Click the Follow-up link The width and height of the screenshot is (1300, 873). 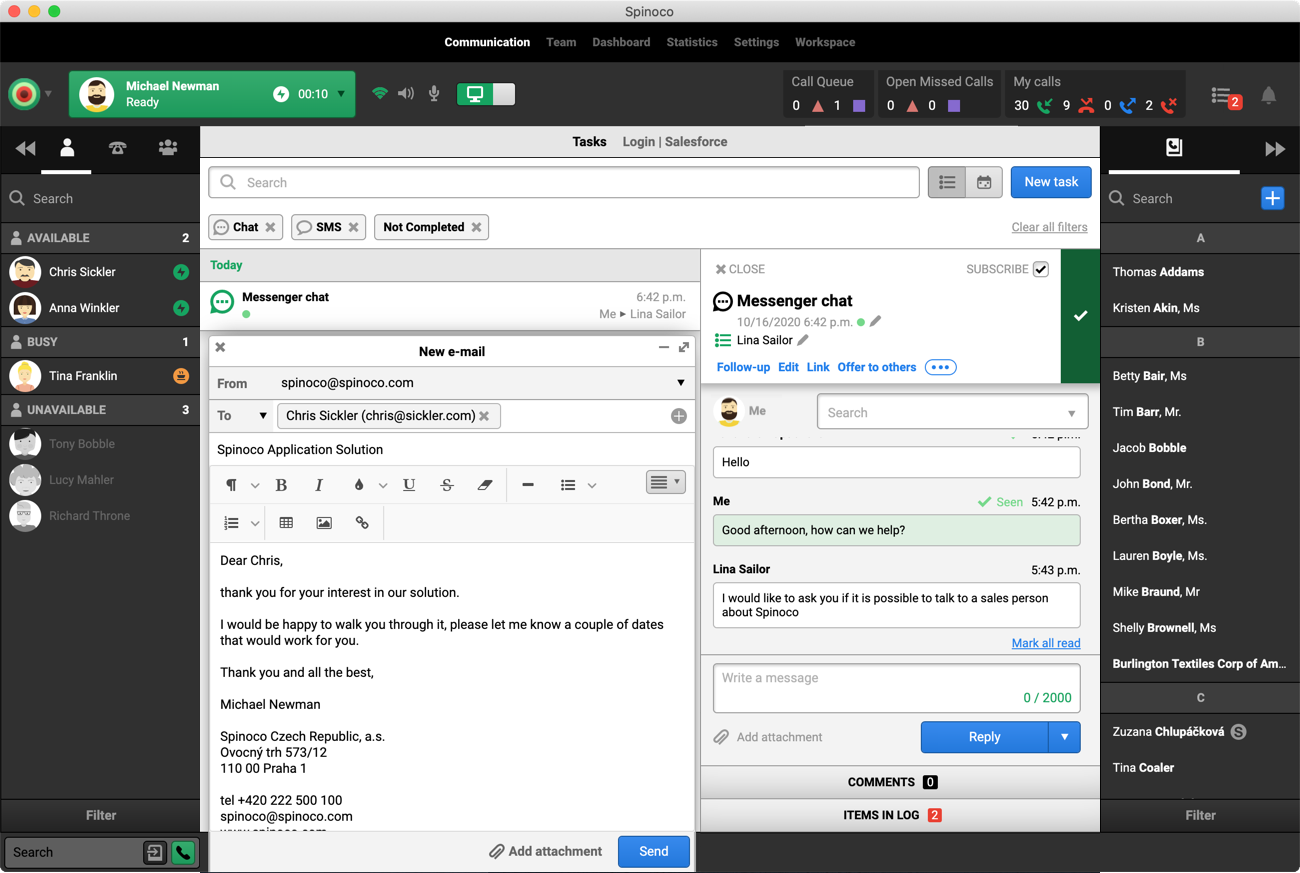[743, 367]
